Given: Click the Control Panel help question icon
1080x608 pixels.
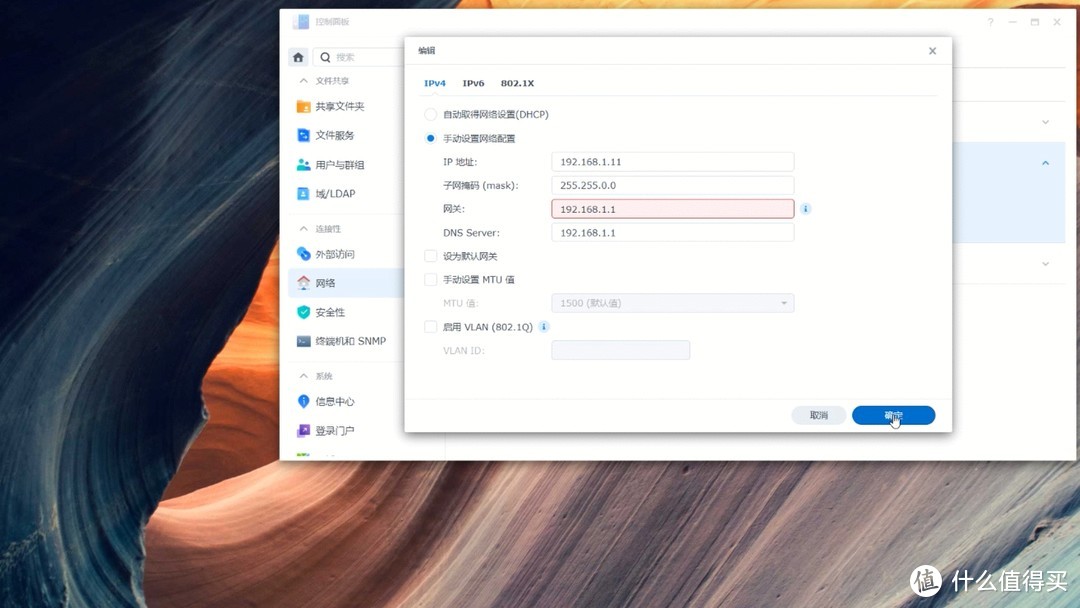Looking at the screenshot, I should pos(990,22).
